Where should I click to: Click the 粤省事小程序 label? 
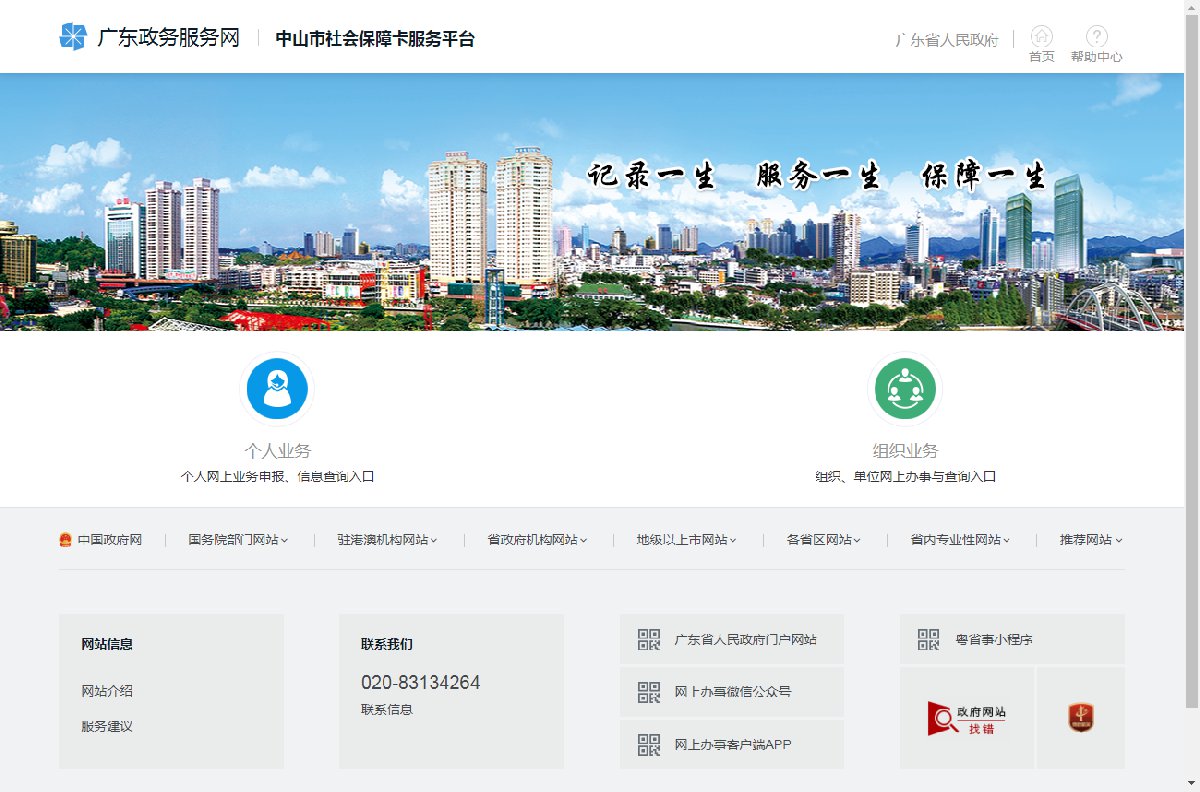pos(994,640)
